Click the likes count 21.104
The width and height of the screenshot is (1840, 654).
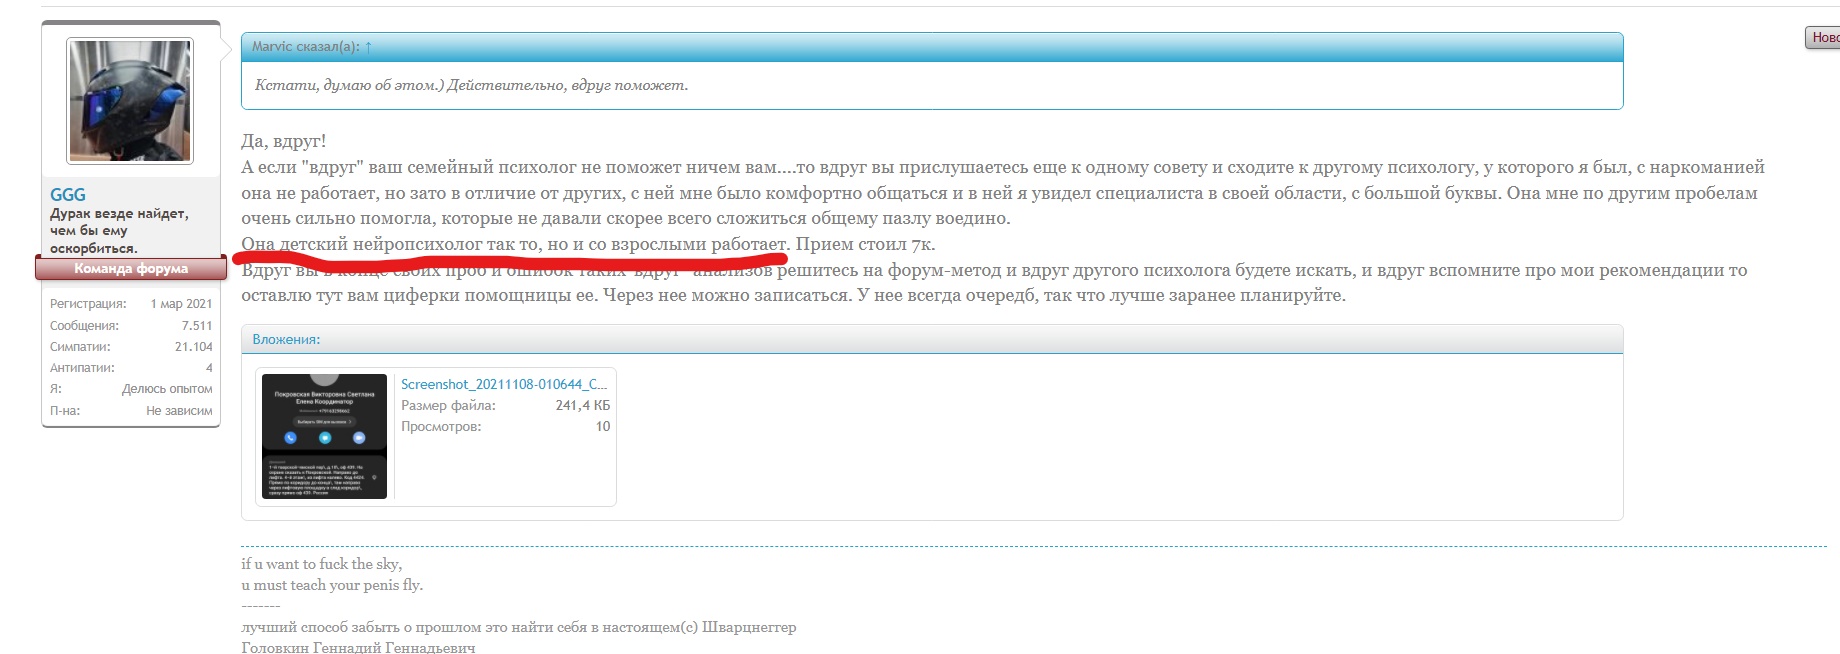coord(193,347)
